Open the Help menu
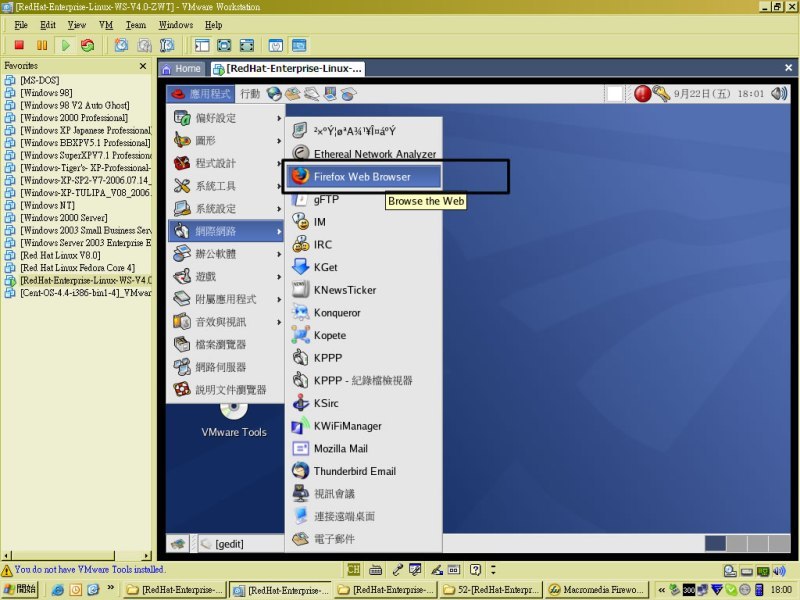The height and width of the screenshot is (600, 800). pyautogui.click(x=213, y=25)
